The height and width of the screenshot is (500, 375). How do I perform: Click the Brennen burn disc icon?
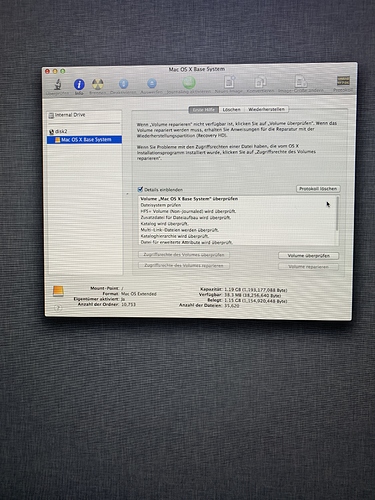coord(98,84)
